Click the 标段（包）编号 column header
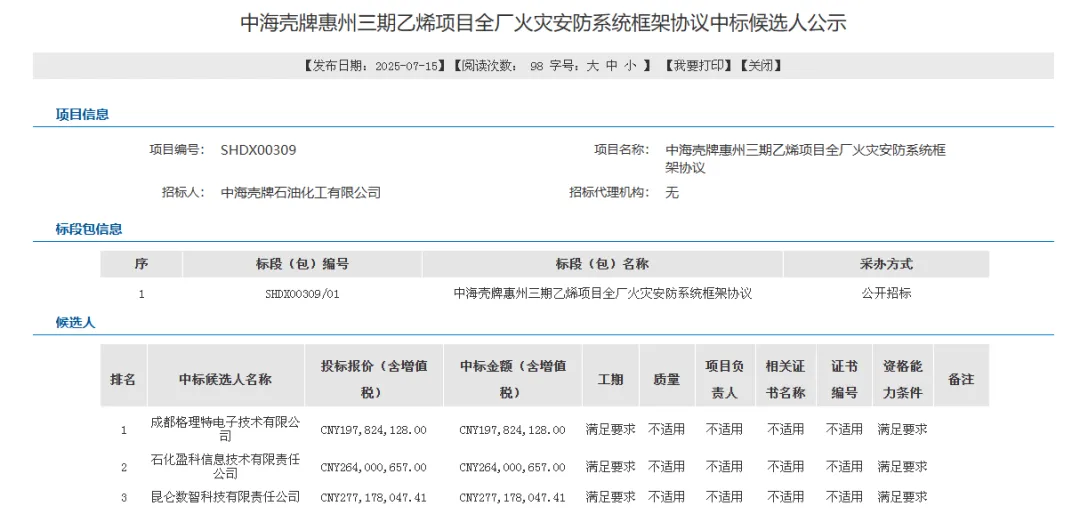The image size is (1080, 514). [302, 264]
